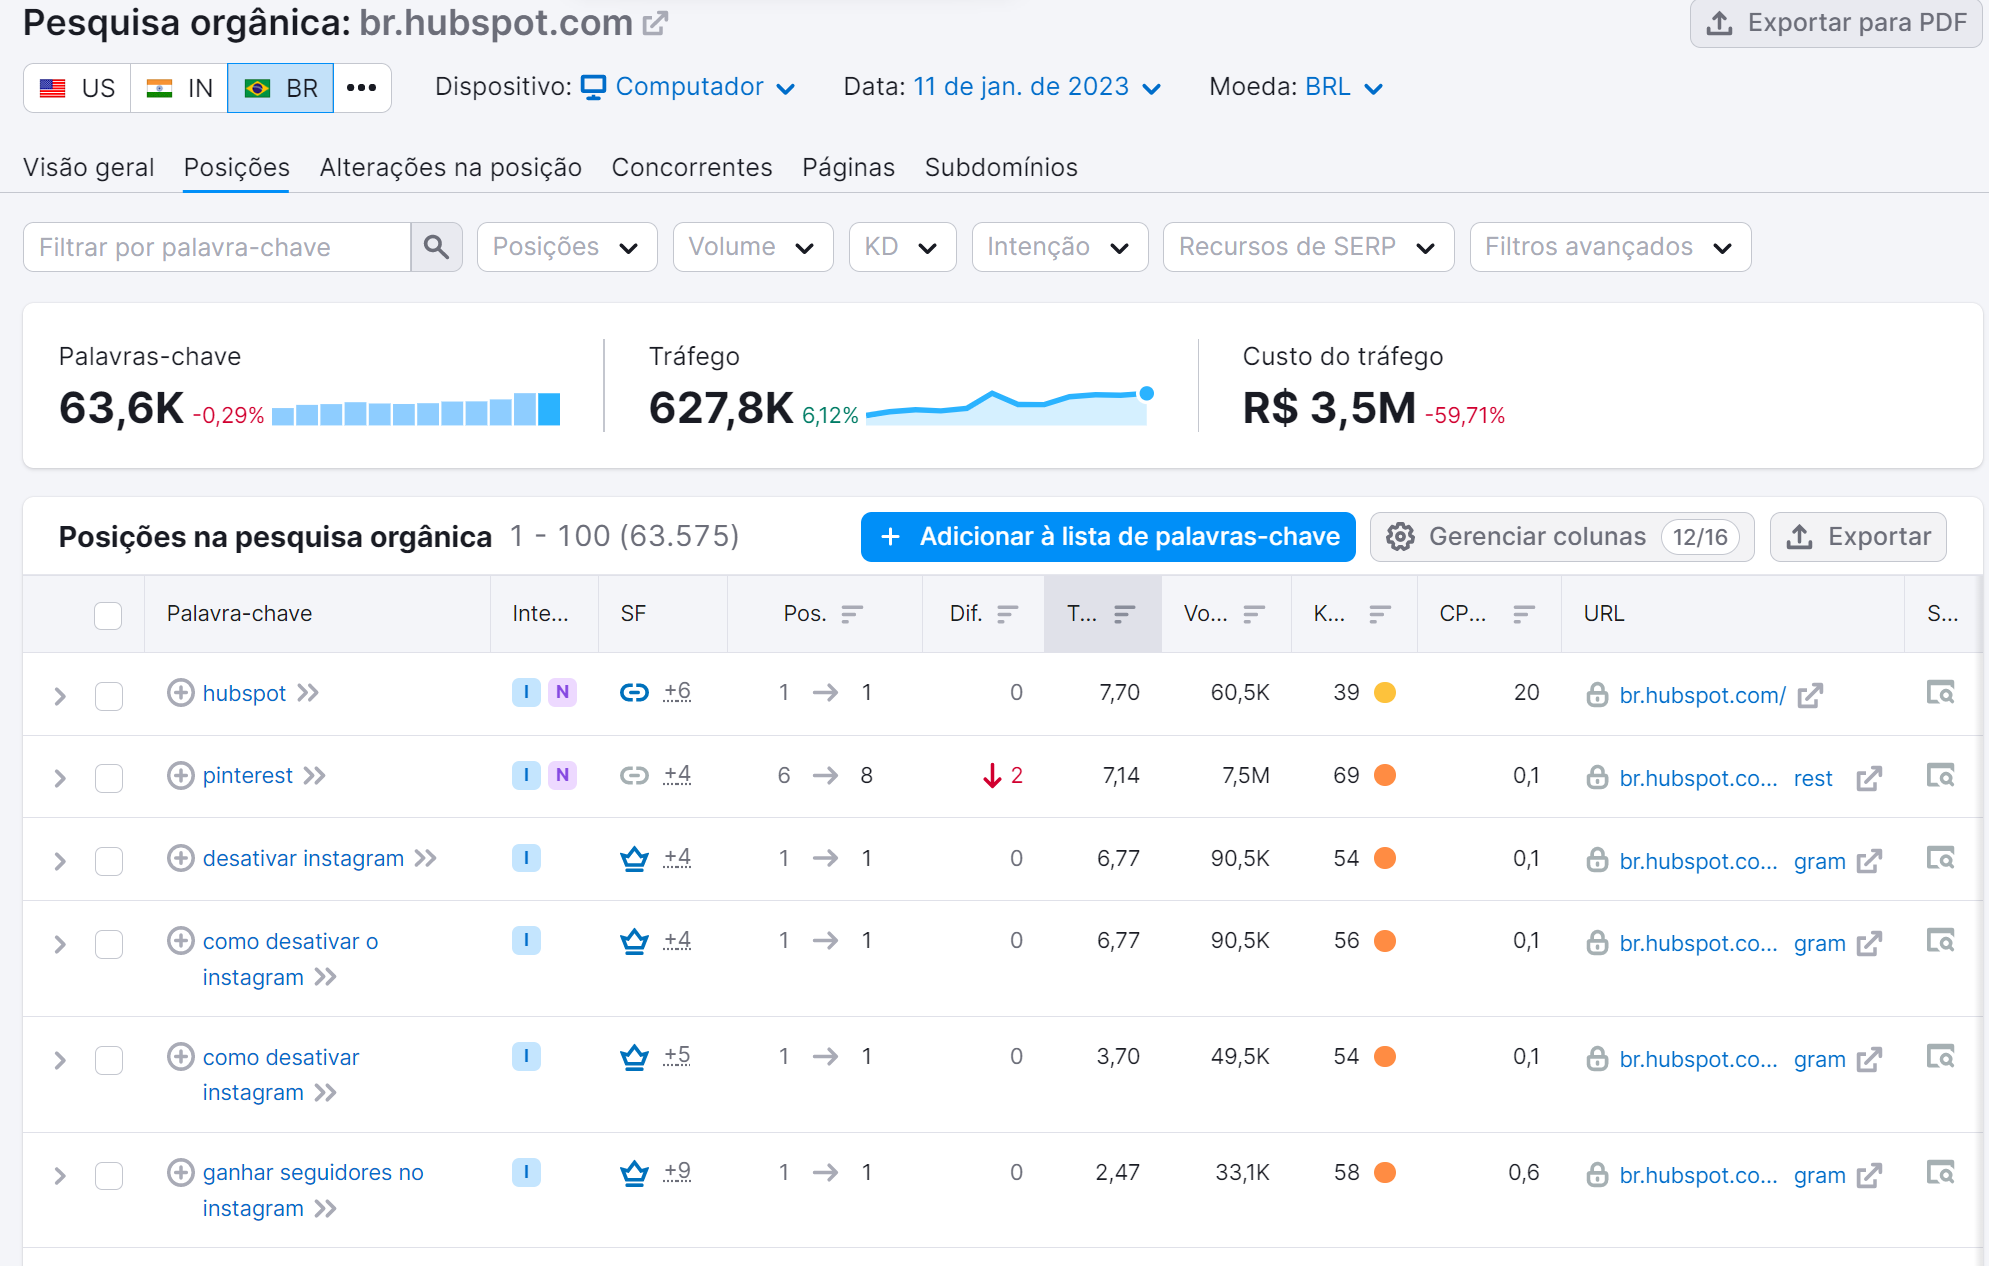1989x1266 pixels.
Task: Open external link icon for pinterest row URL
Action: 1869,778
